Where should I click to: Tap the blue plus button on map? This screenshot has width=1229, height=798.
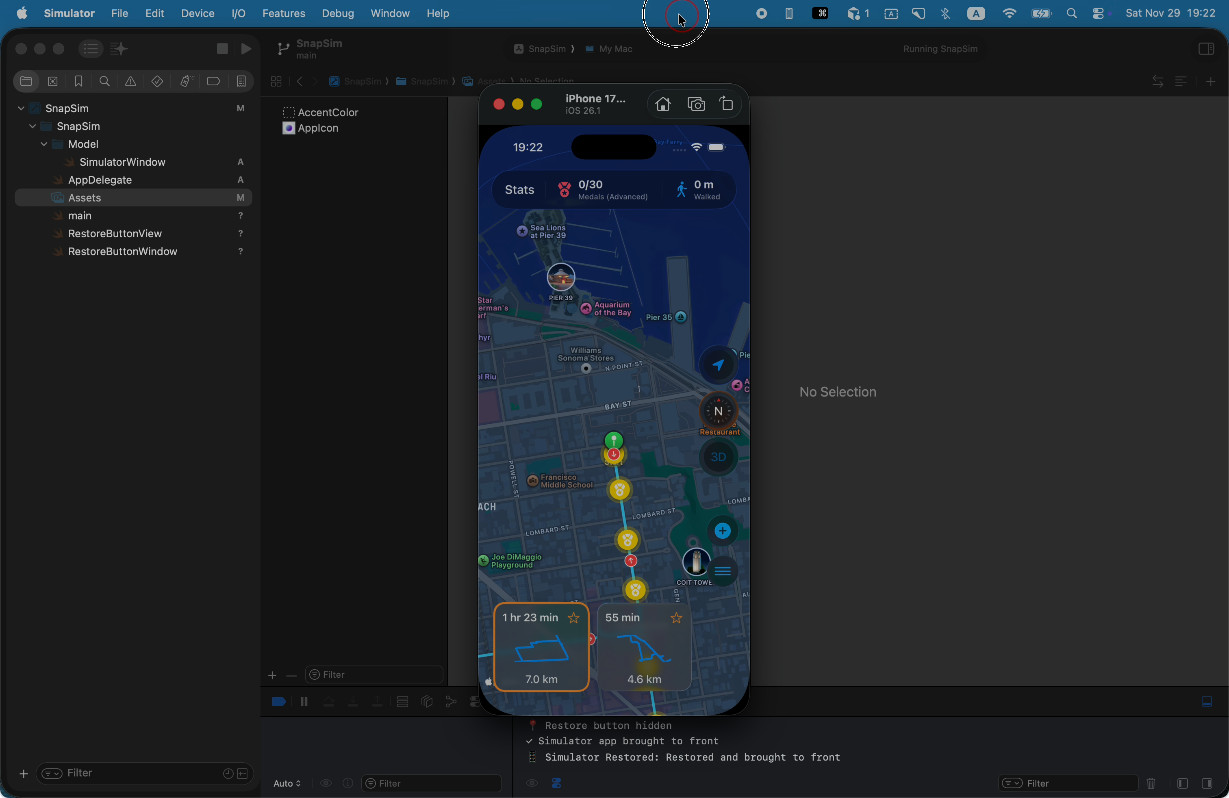722,531
